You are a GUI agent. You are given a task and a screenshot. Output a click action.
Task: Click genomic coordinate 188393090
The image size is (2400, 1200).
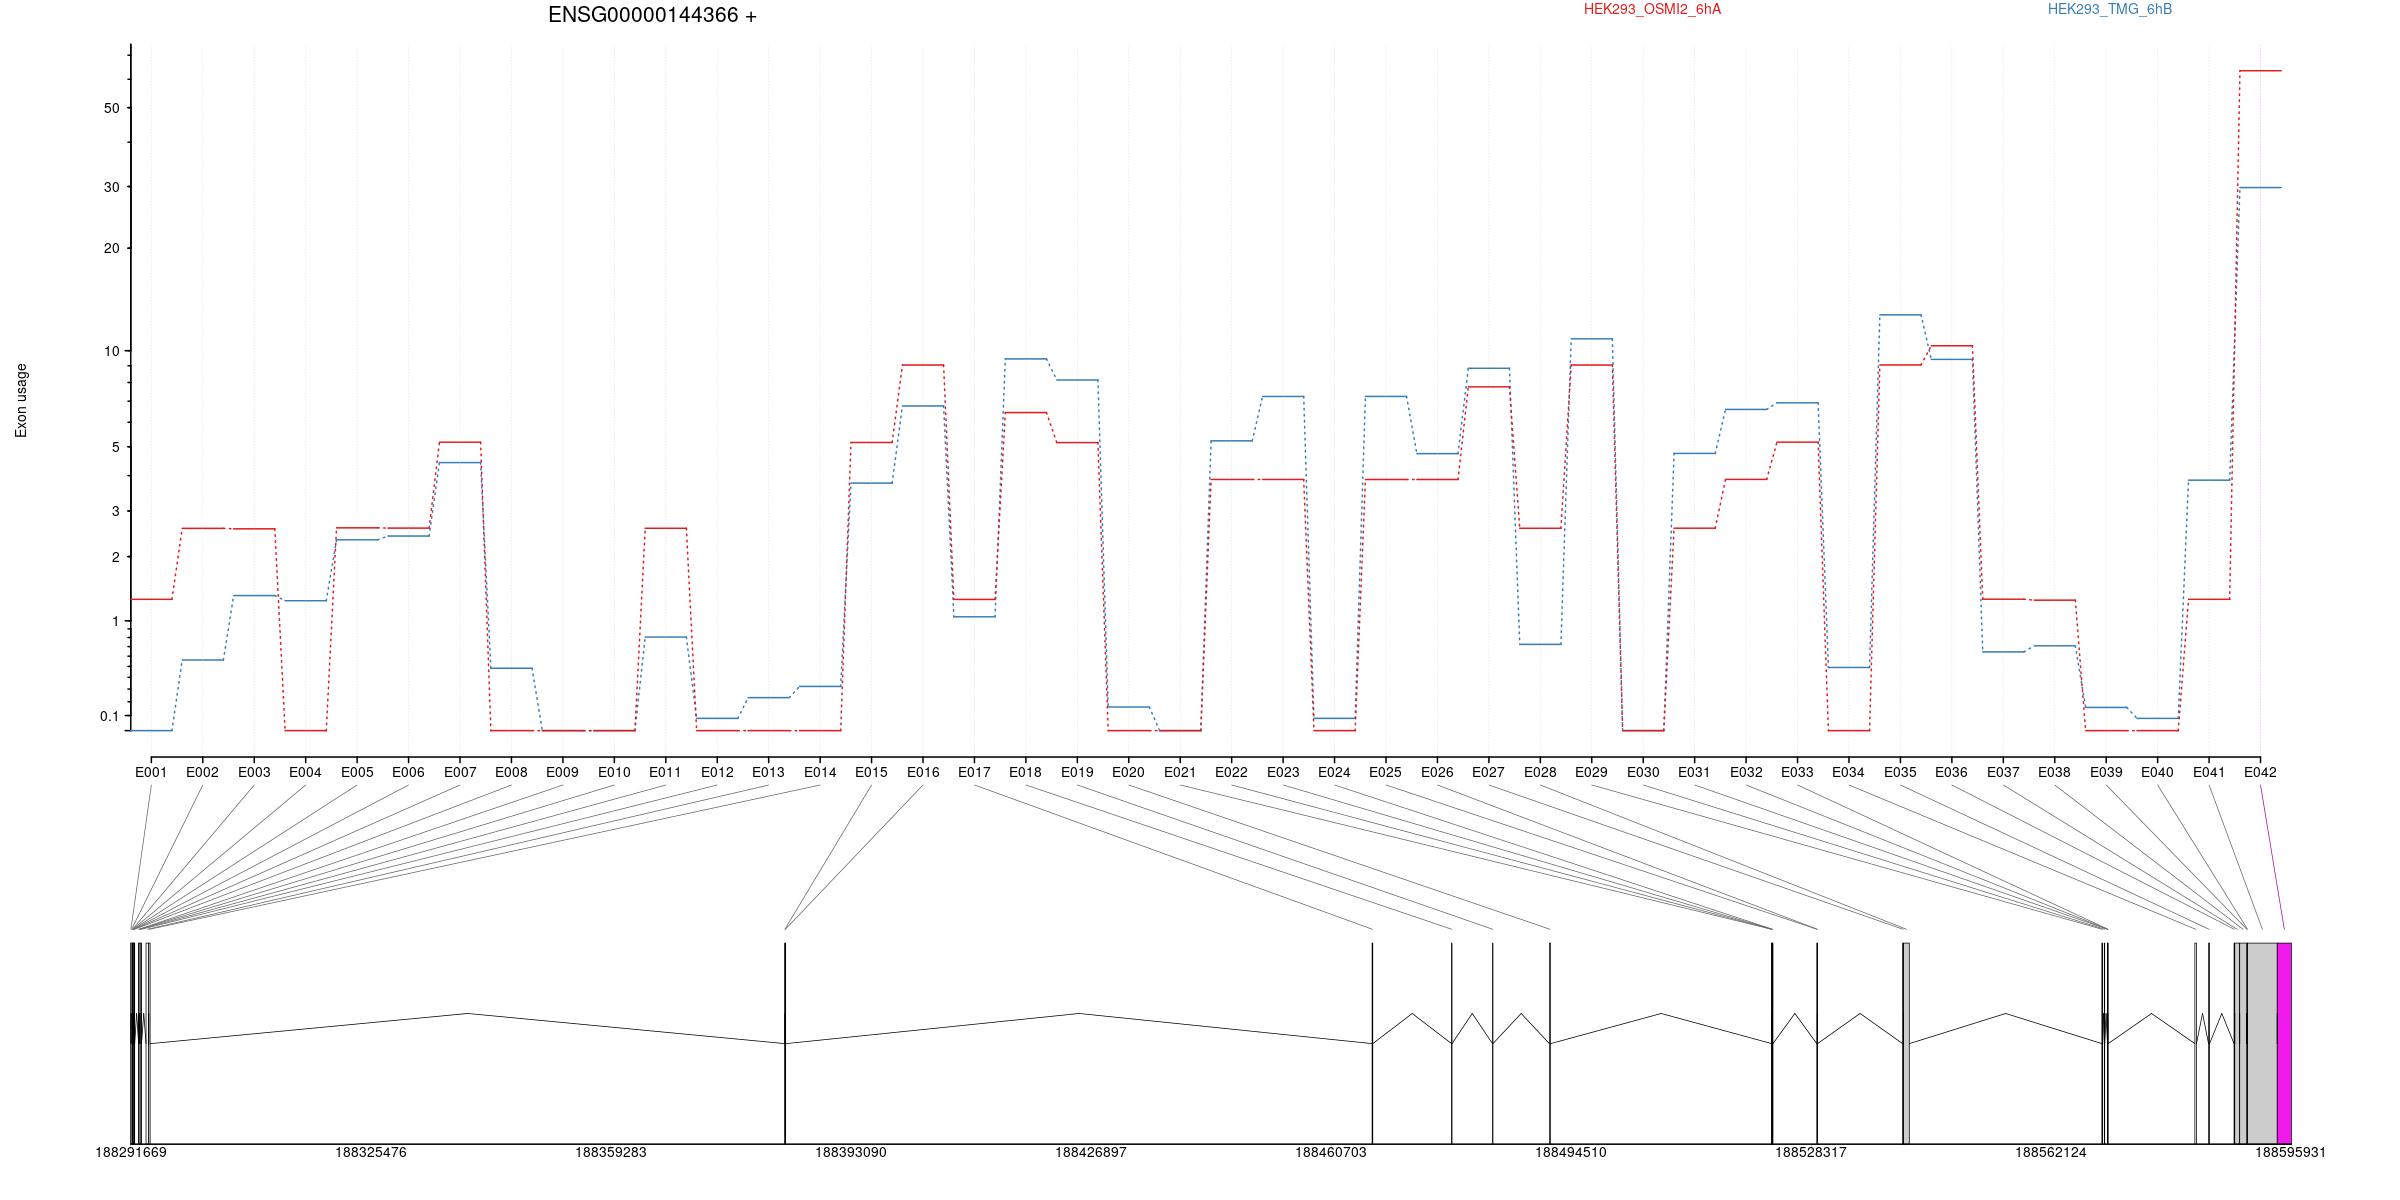[x=851, y=1152]
